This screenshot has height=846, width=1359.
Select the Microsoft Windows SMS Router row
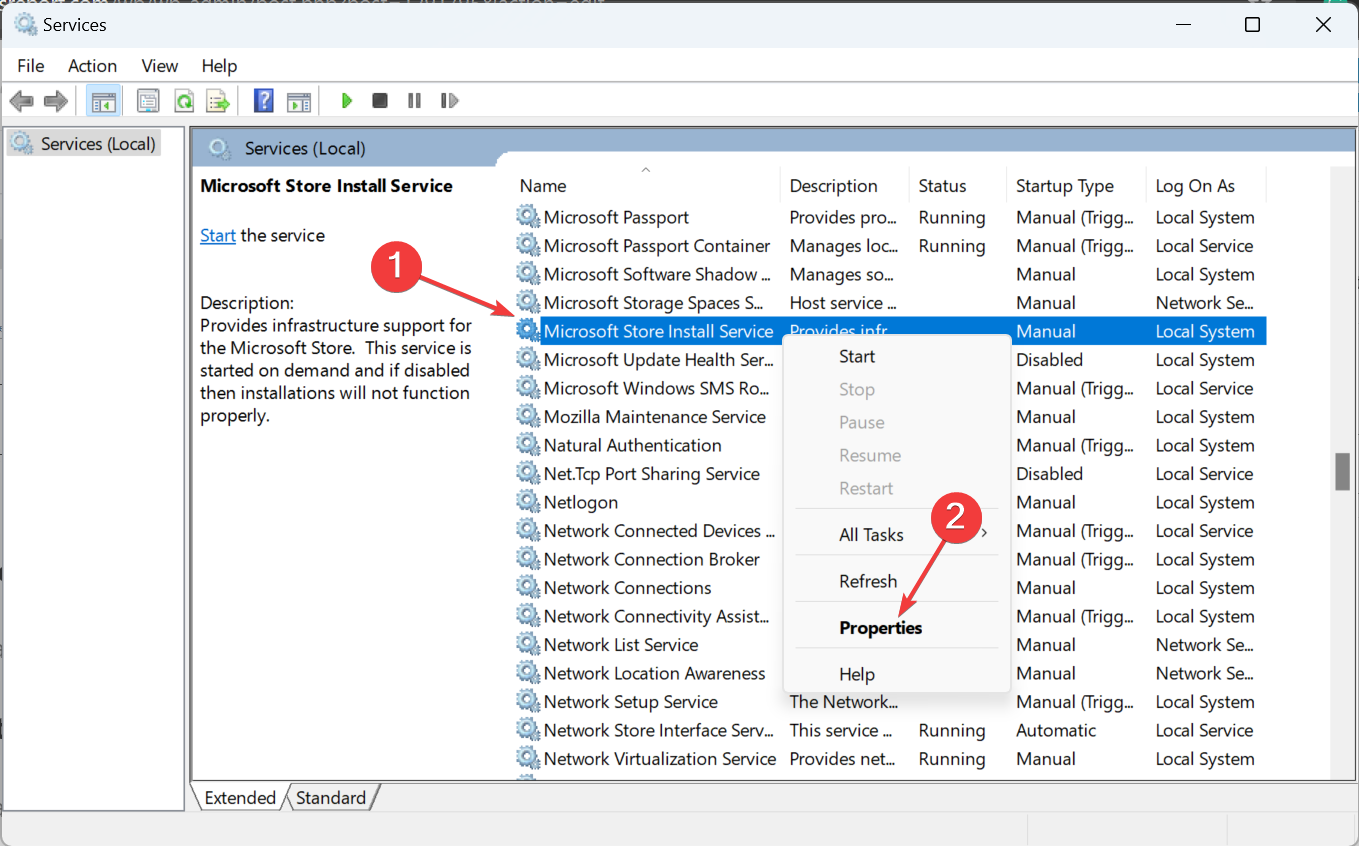pyautogui.click(x=890, y=388)
